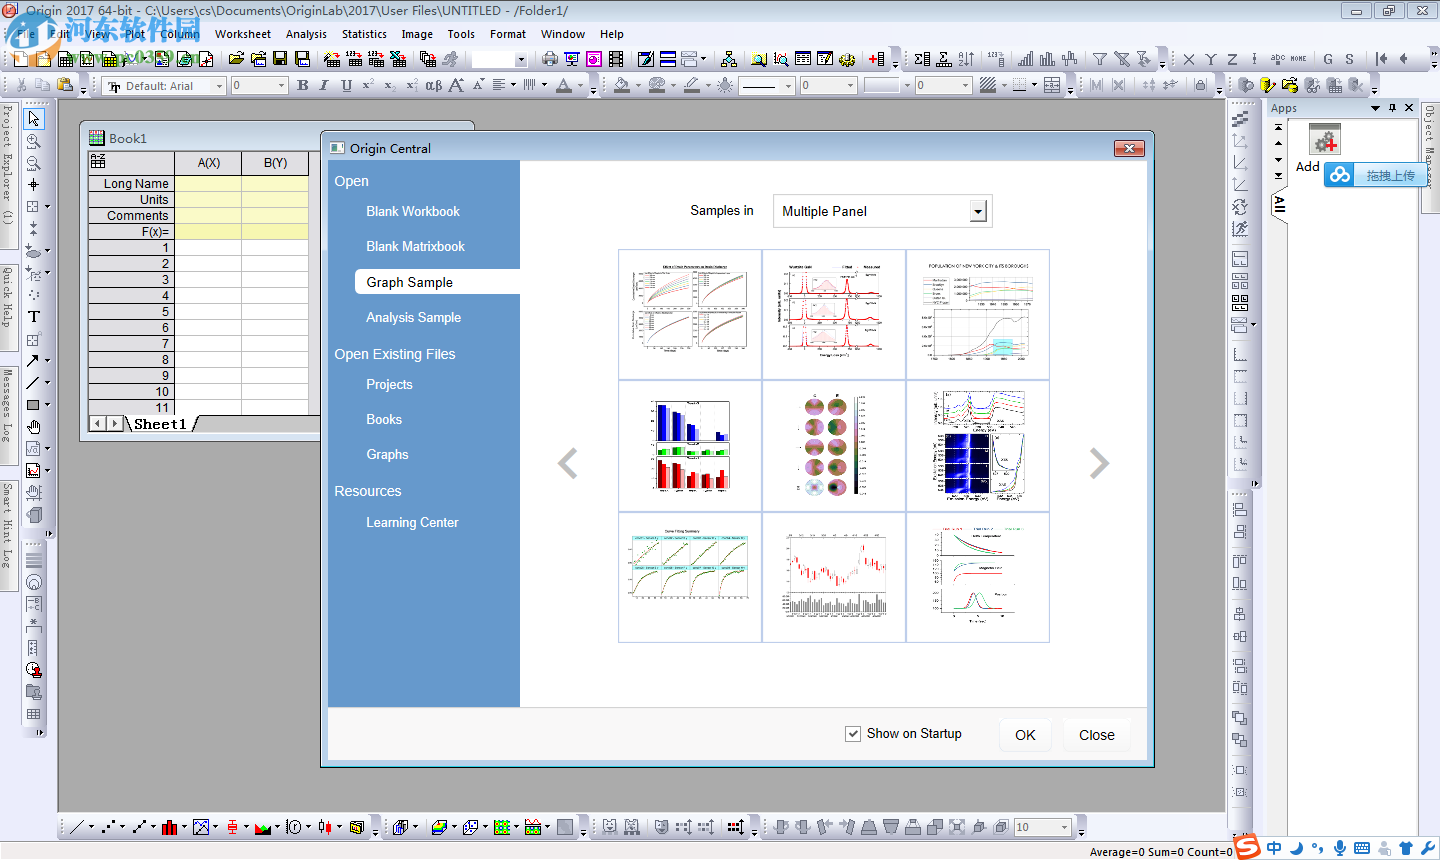
Task: Click the Close button in Origin Central
Action: (1096, 735)
